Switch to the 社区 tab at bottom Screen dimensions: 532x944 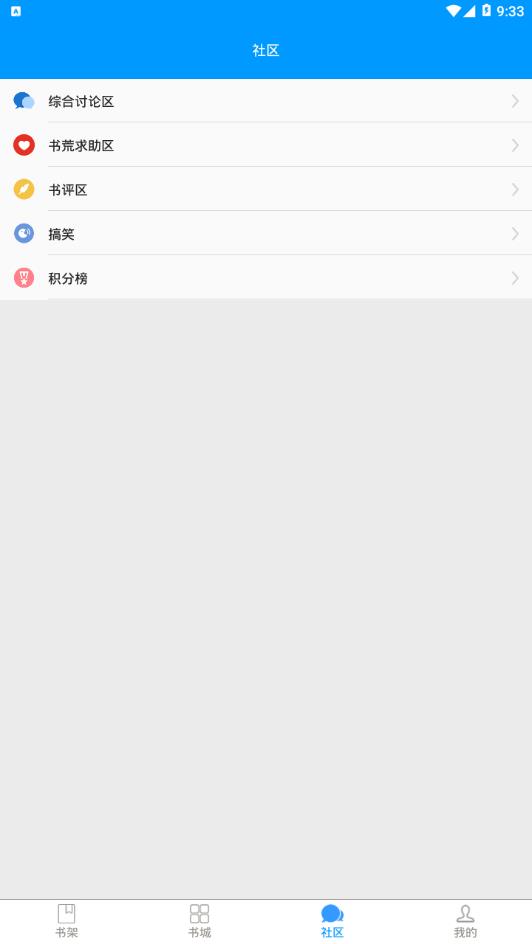coord(332,921)
